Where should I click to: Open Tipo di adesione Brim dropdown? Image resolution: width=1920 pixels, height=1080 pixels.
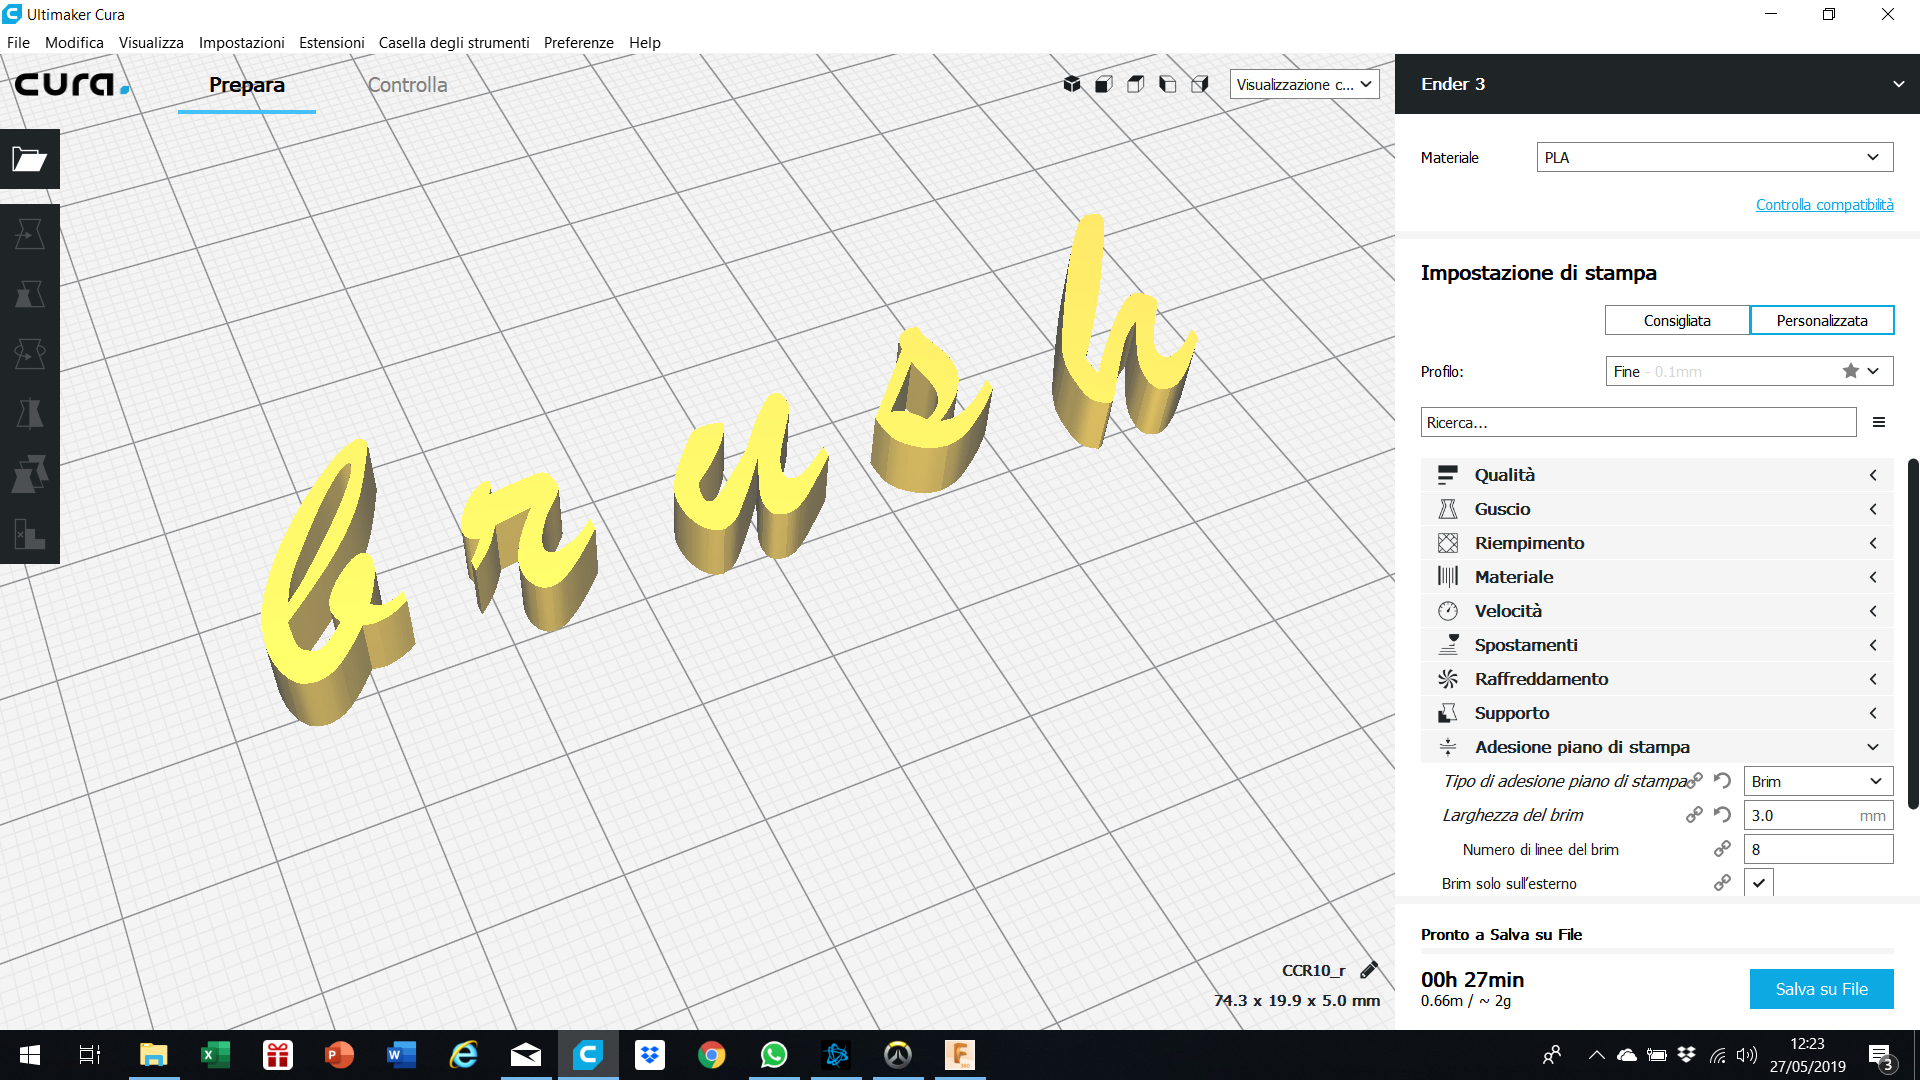(1817, 781)
